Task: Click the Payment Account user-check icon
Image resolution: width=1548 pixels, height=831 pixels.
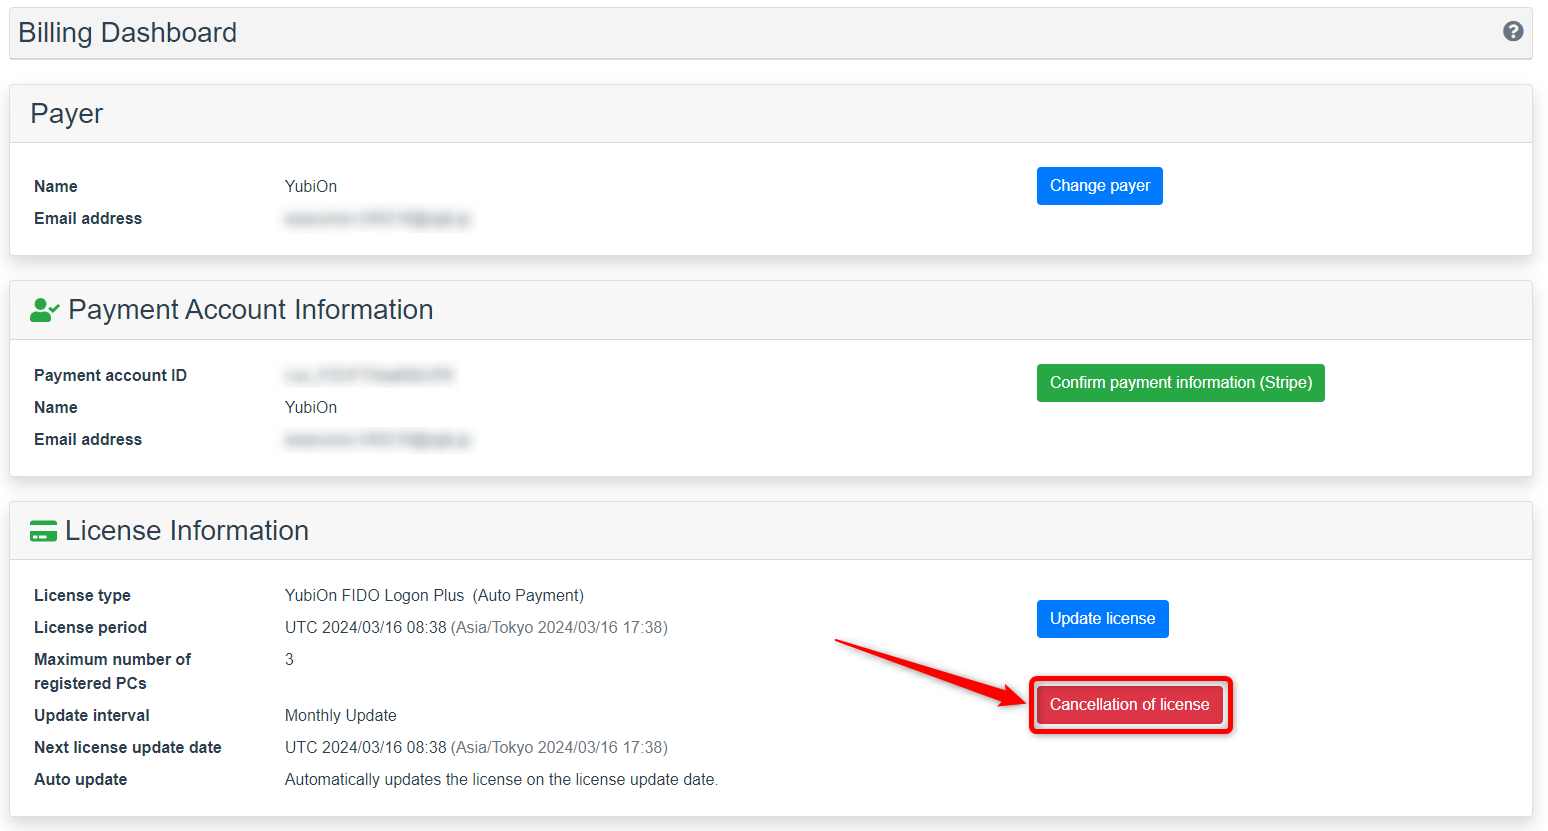Action: coord(45,310)
